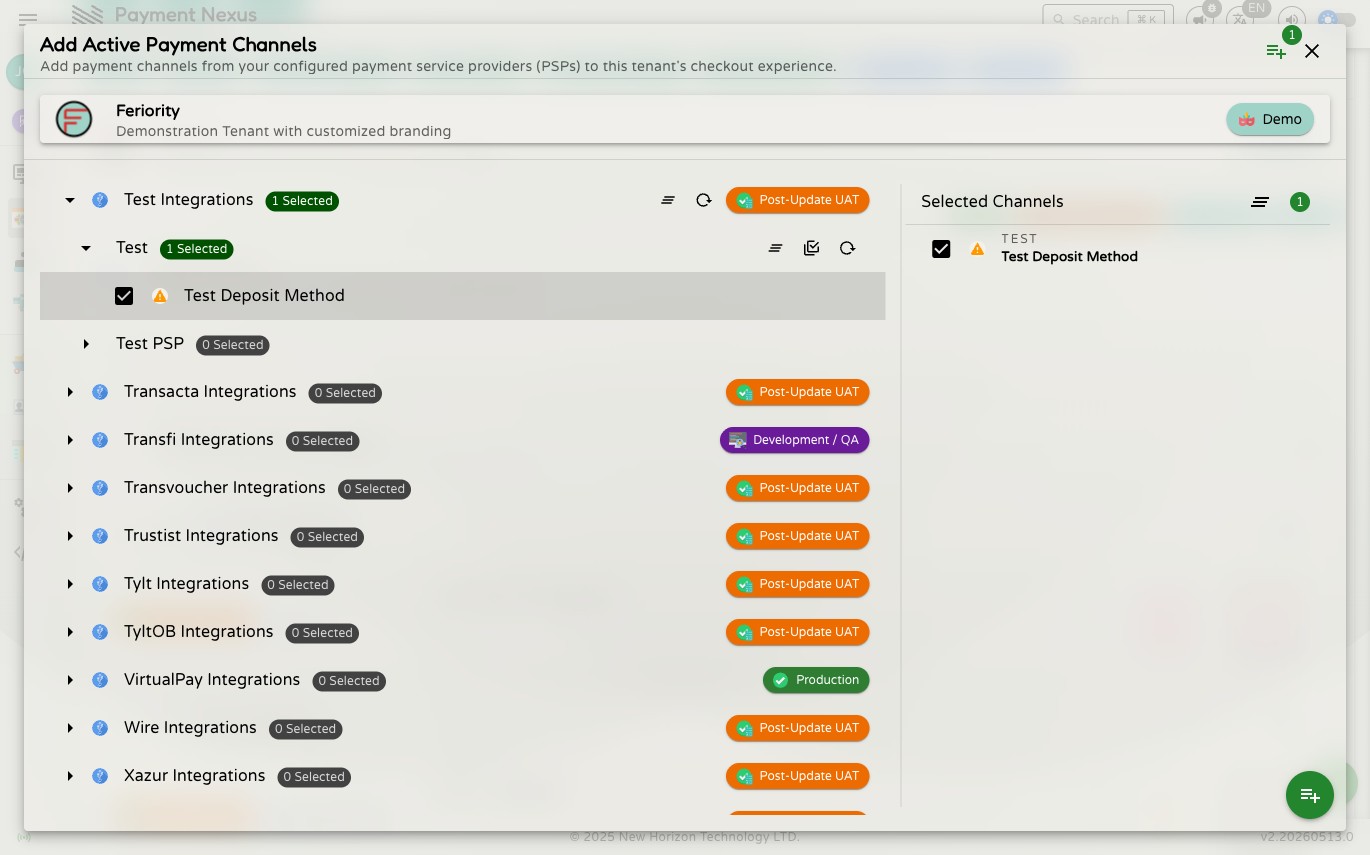Click the help icon beside Wire Integrations

click(x=100, y=728)
